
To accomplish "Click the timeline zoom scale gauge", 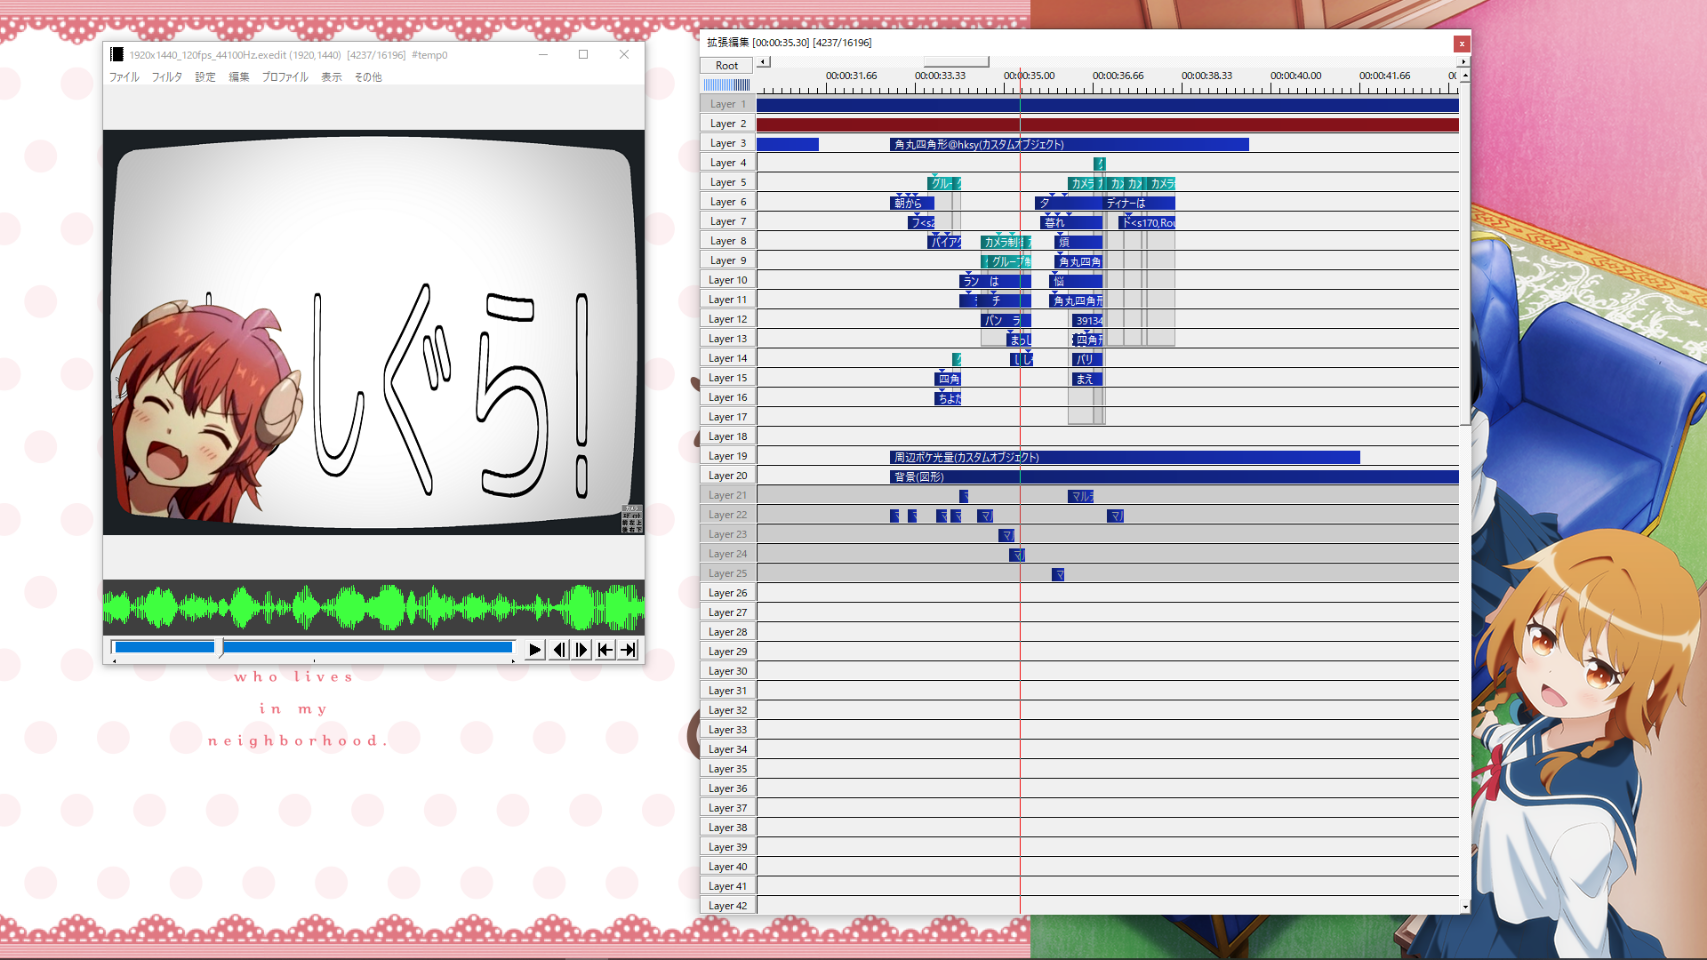I will 727,85.
